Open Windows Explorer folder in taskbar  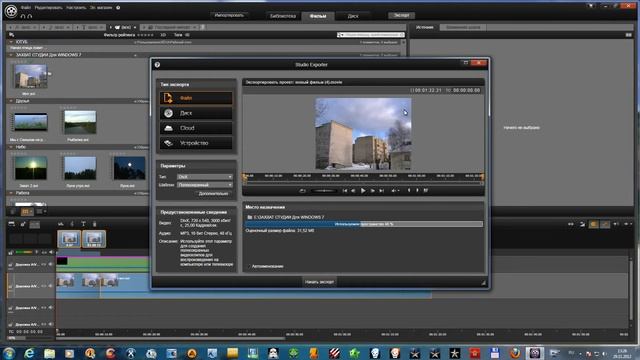coord(49,353)
